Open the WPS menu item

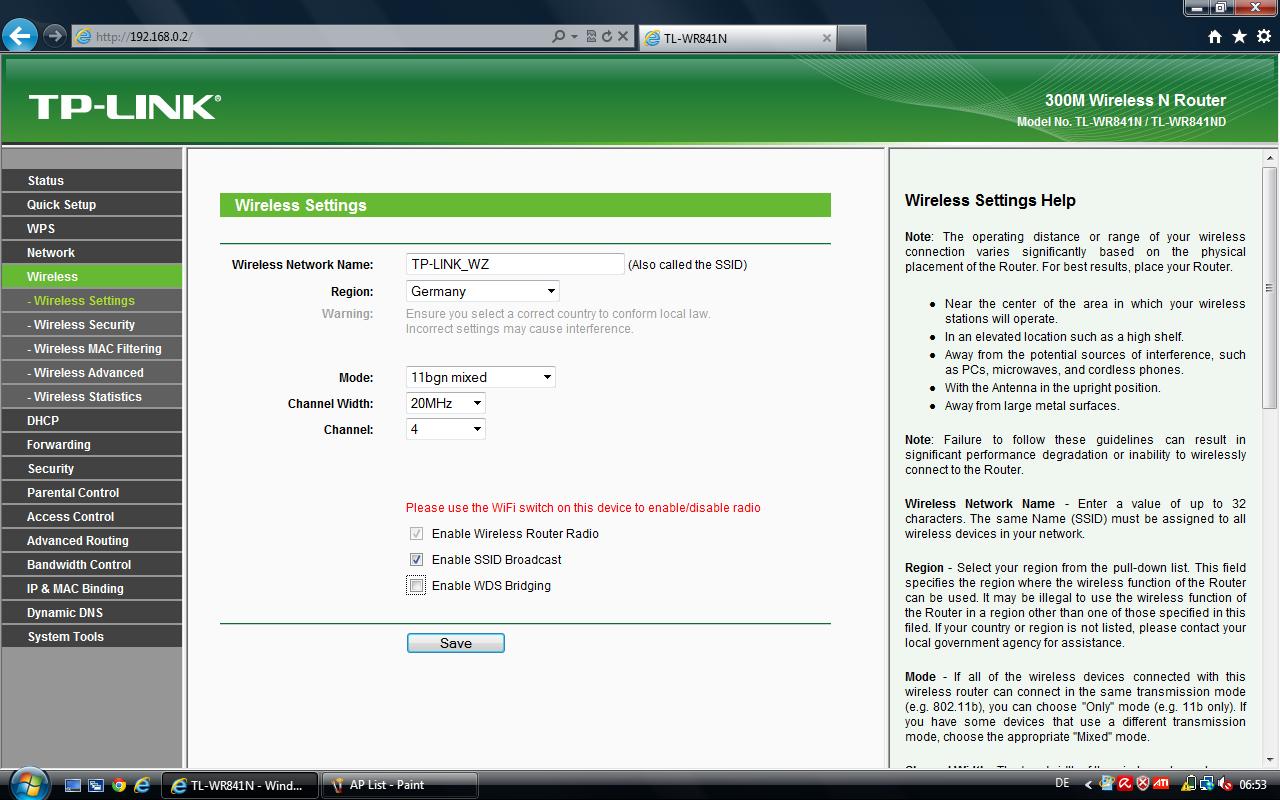92,228
